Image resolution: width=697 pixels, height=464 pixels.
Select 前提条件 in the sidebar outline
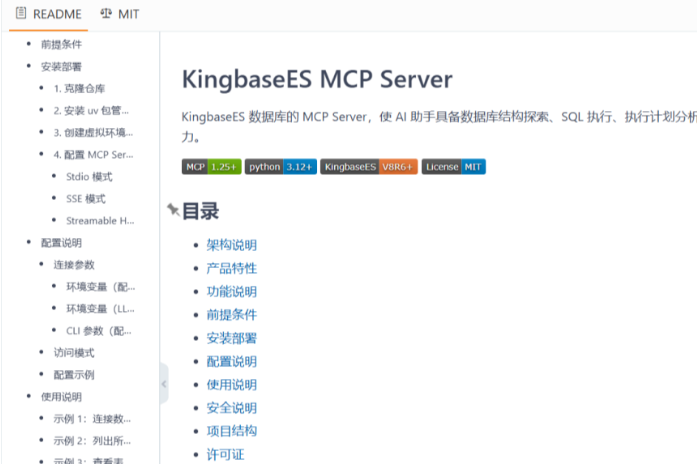(x=61, y=44)
